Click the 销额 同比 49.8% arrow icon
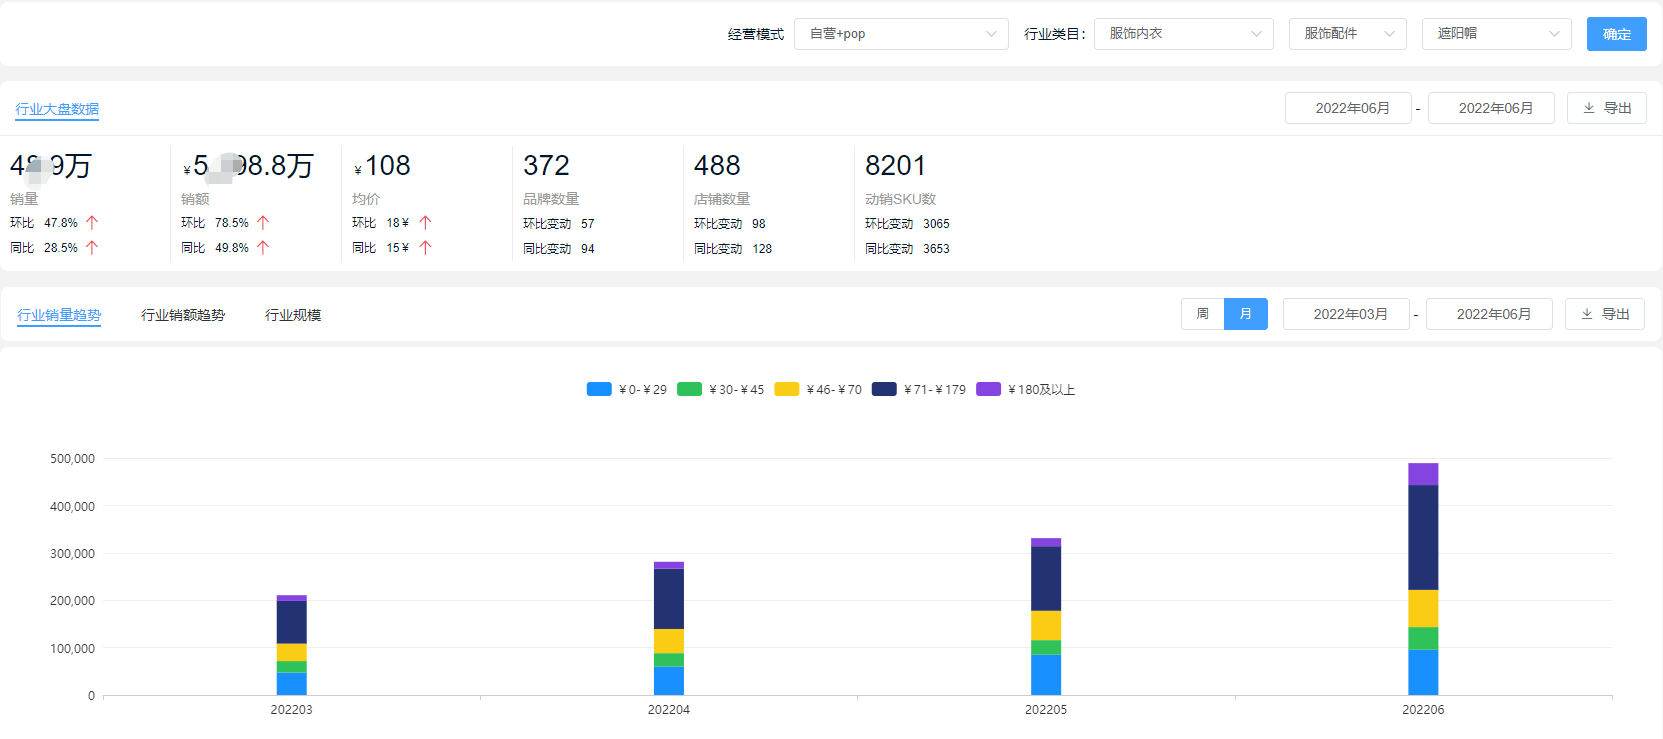 tap(263, 248)
